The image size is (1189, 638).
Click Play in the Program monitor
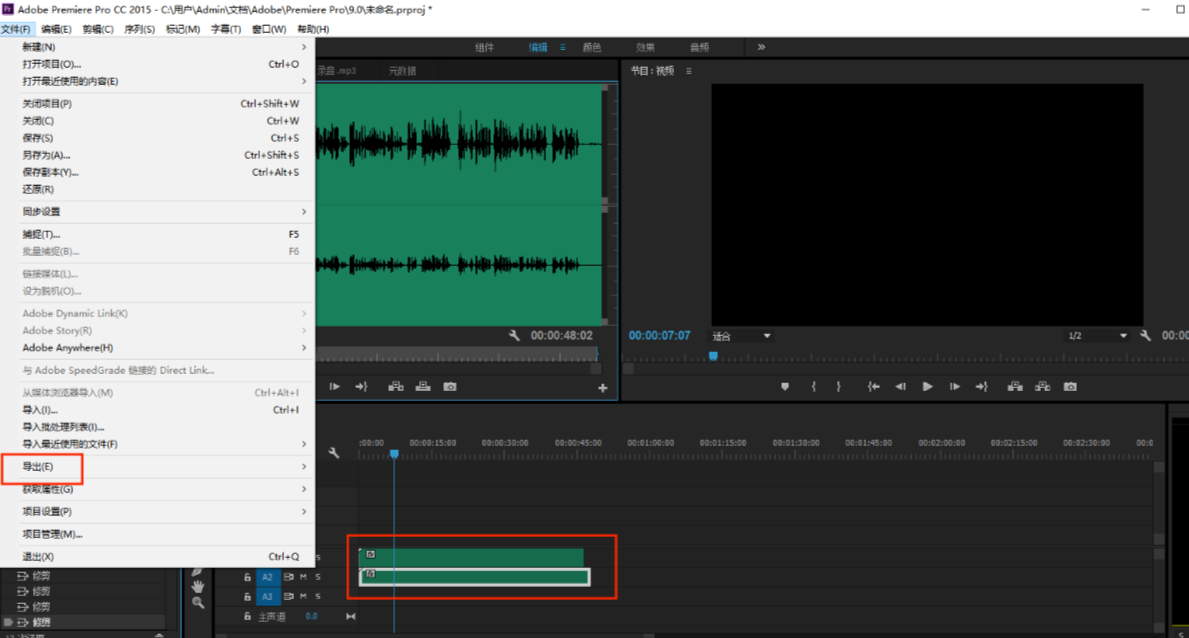927,387
